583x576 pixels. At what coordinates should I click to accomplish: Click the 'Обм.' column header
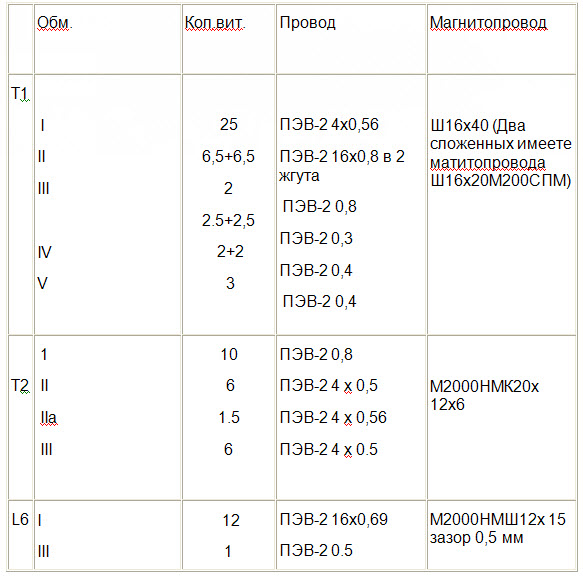55,23
